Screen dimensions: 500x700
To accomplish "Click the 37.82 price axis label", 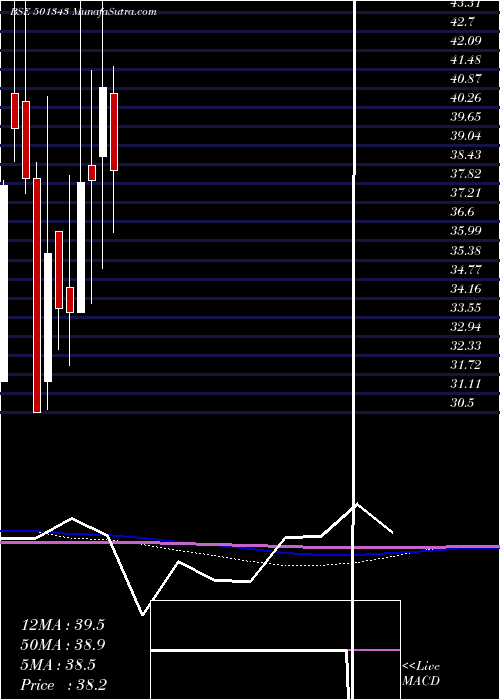I will click(x=466, y=174).
